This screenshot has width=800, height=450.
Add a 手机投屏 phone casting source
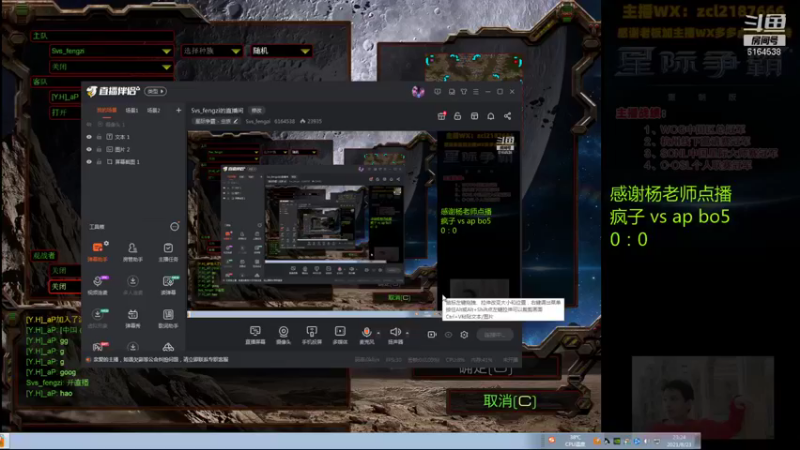[x=311, y=335]
